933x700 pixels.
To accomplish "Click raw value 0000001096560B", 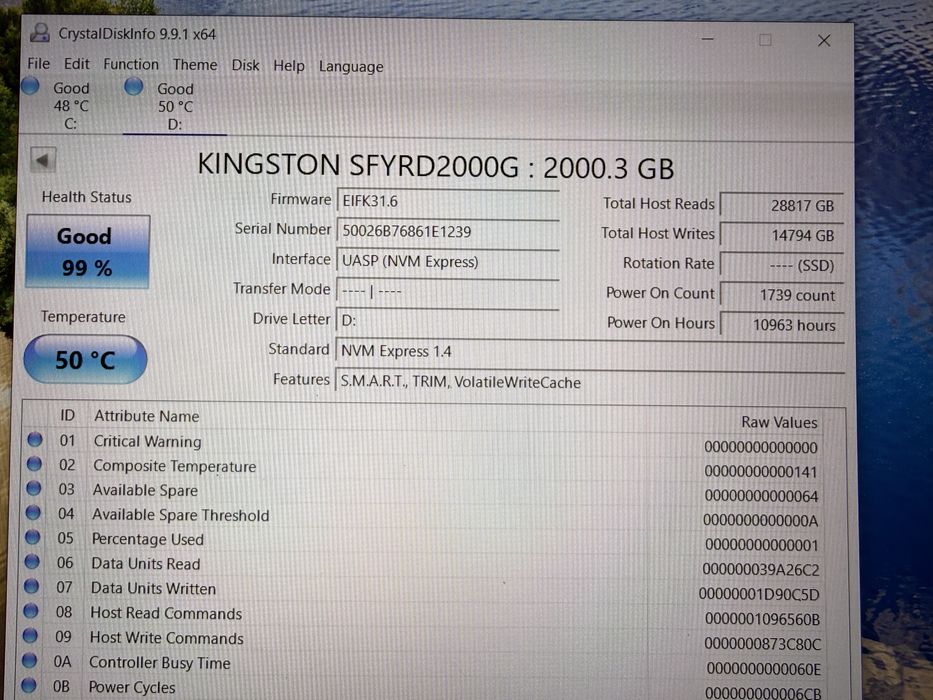I will 762,619.
